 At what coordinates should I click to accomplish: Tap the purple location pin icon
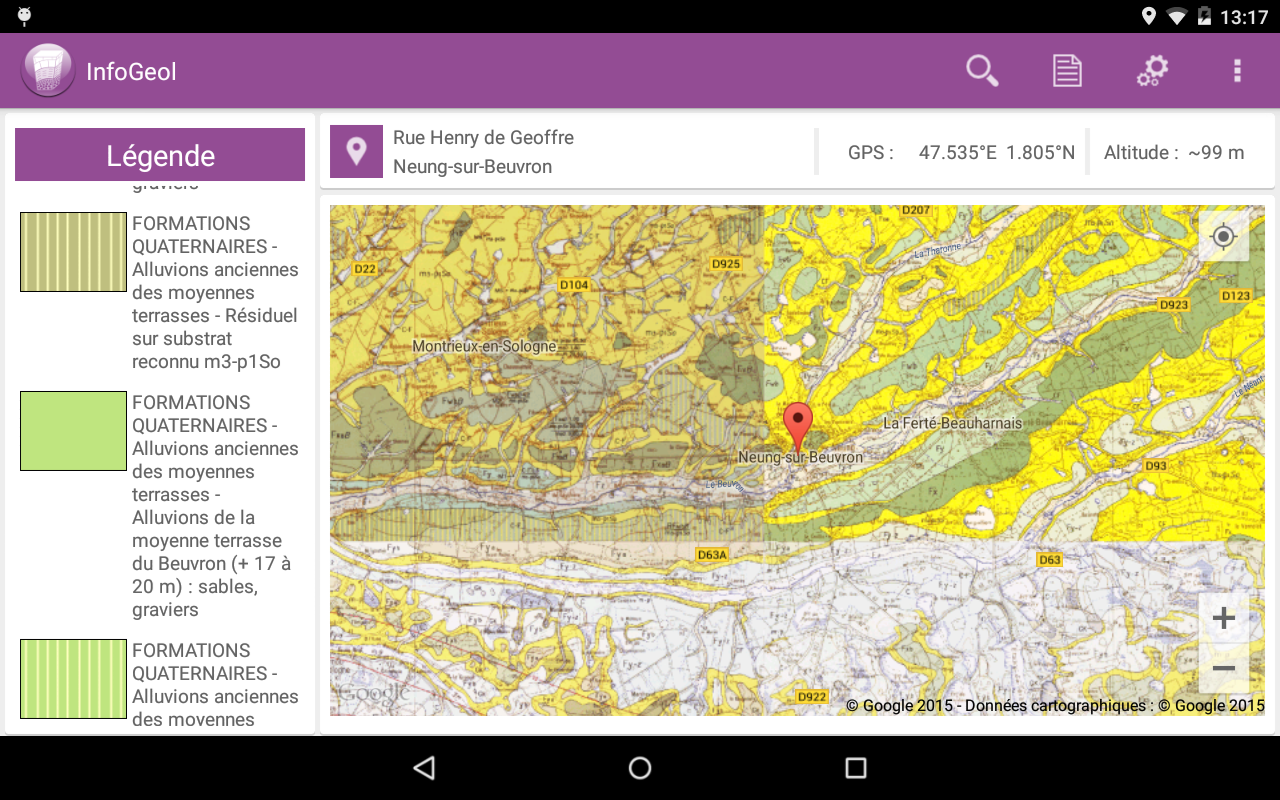[x=356, y=152]
